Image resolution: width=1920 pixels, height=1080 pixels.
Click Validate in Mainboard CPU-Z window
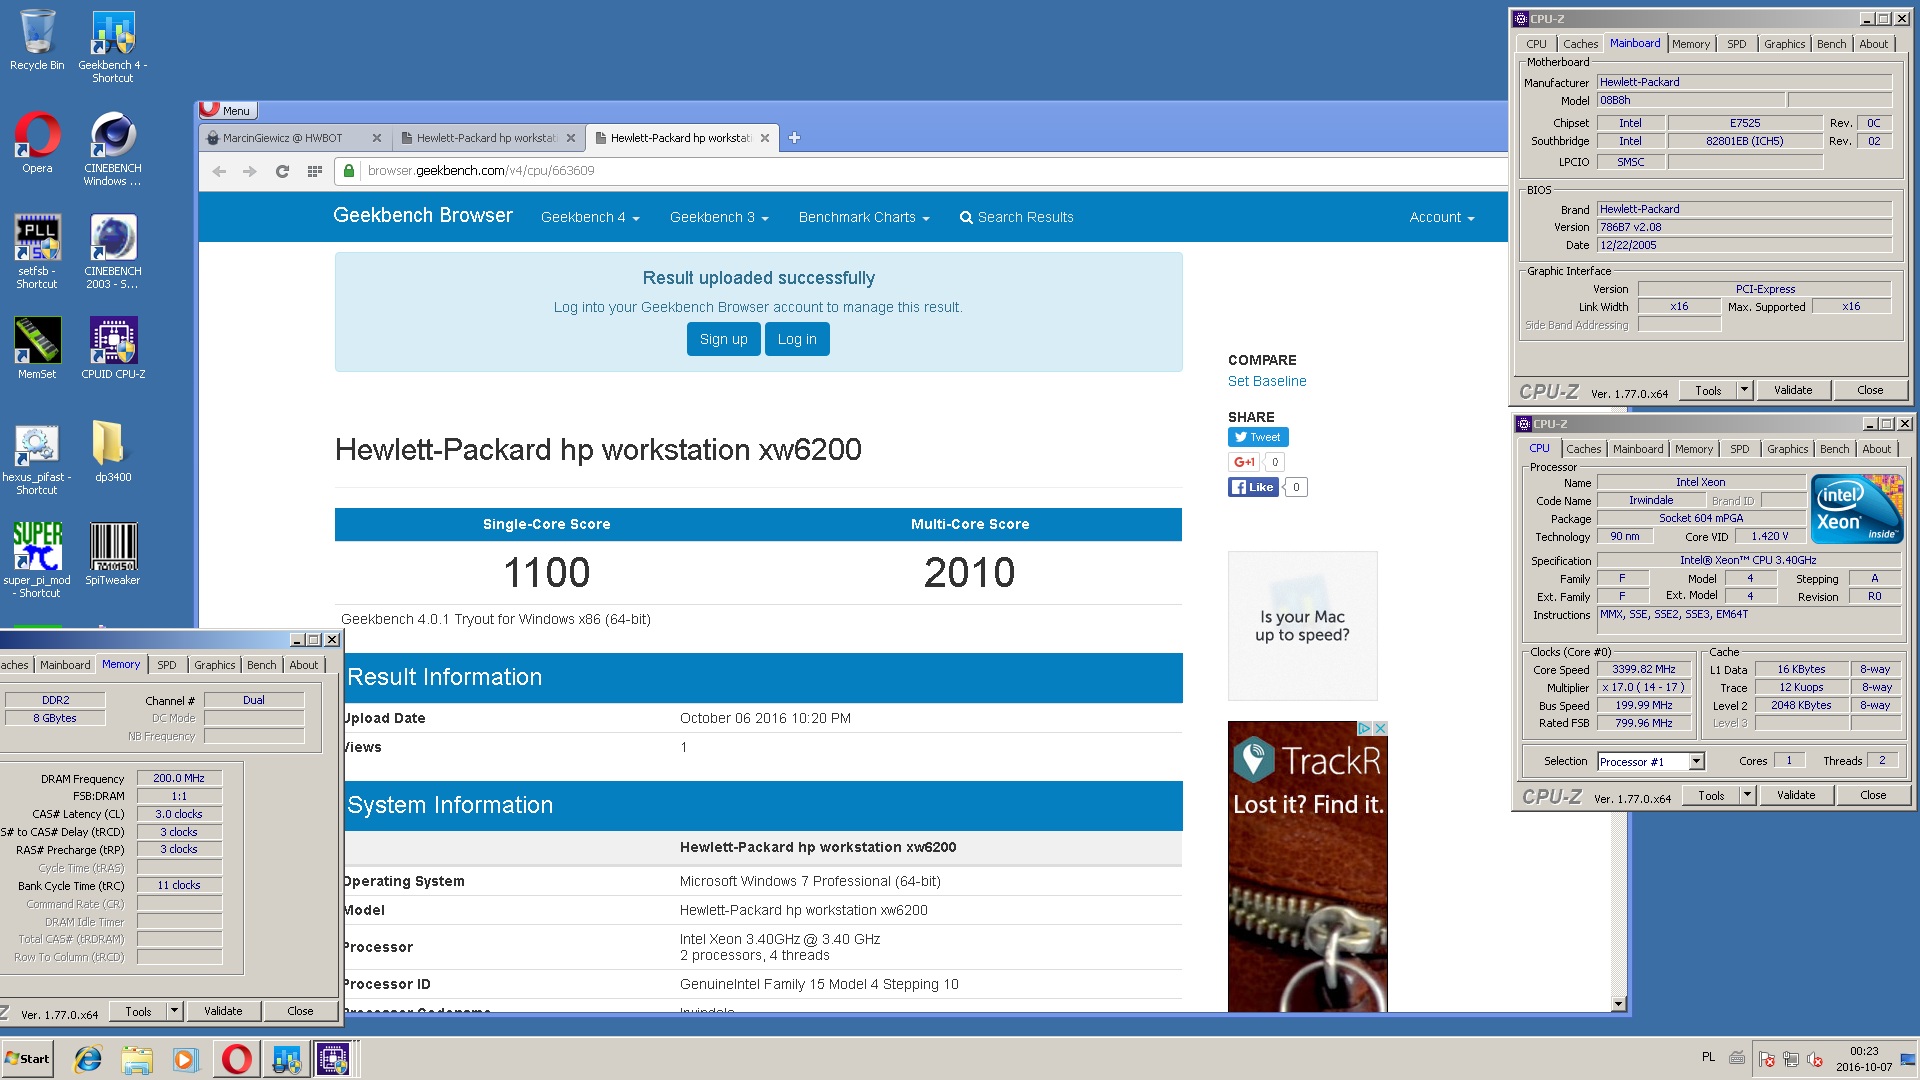tap(1793, 390)
